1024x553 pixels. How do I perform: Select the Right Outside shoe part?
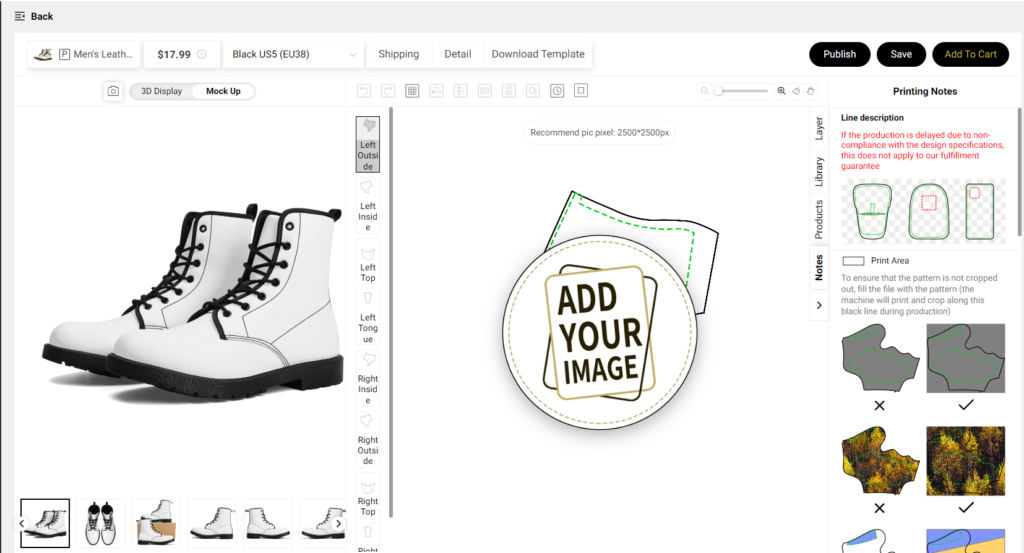368,439
